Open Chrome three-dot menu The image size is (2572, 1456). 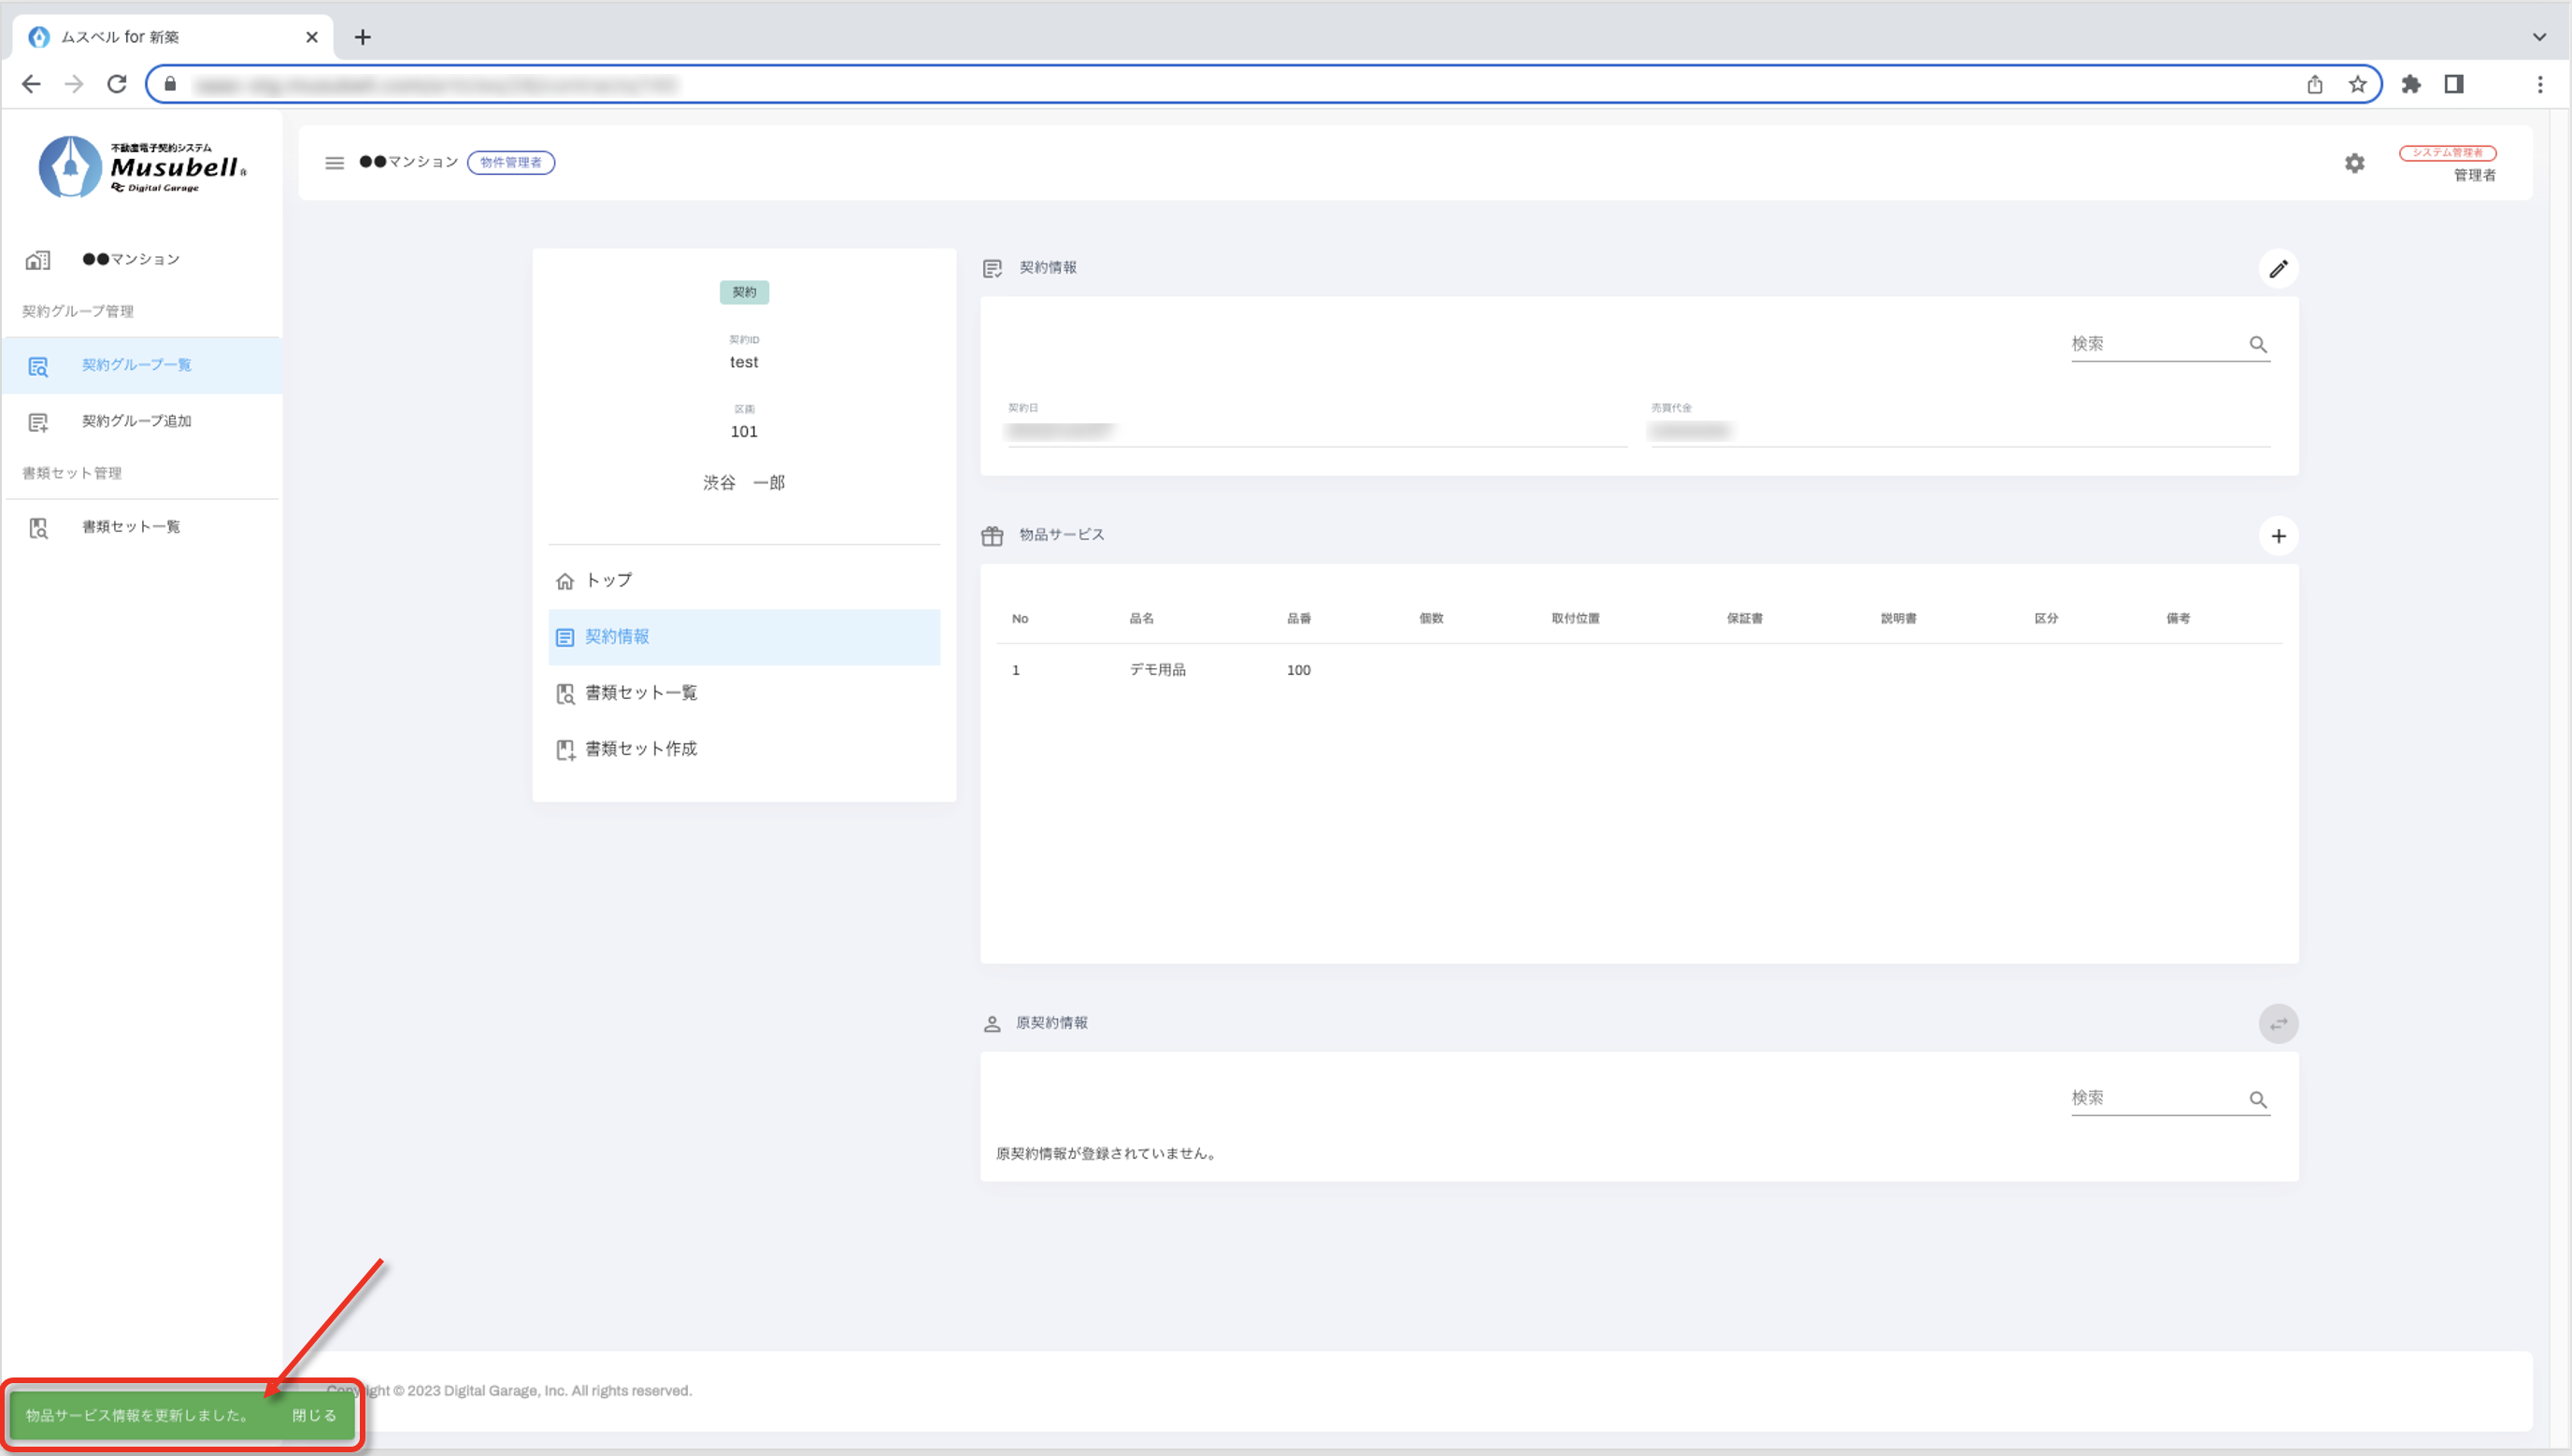coord(2539,85)
